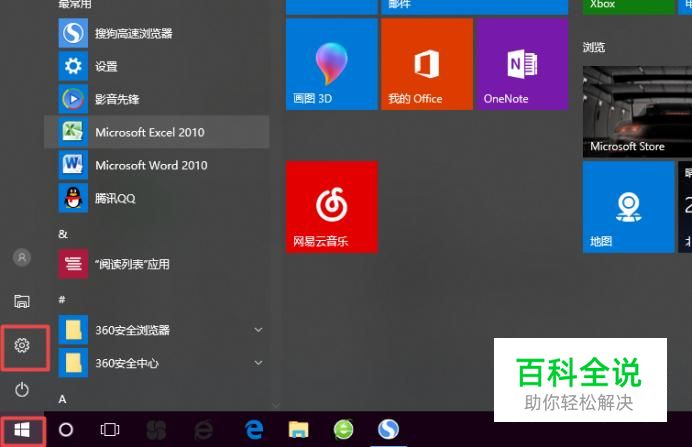Select the Microsoft Excel 2010 label
This screenshot has width=692, height=447.
click(x=150, y=132)
